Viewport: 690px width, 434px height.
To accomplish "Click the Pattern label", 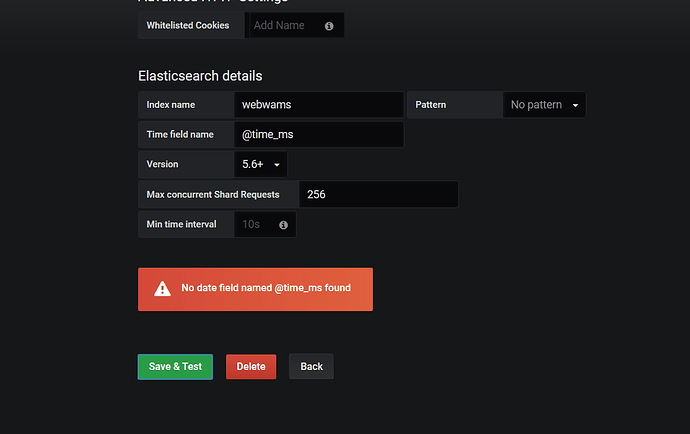I will (x=431, y=105).
